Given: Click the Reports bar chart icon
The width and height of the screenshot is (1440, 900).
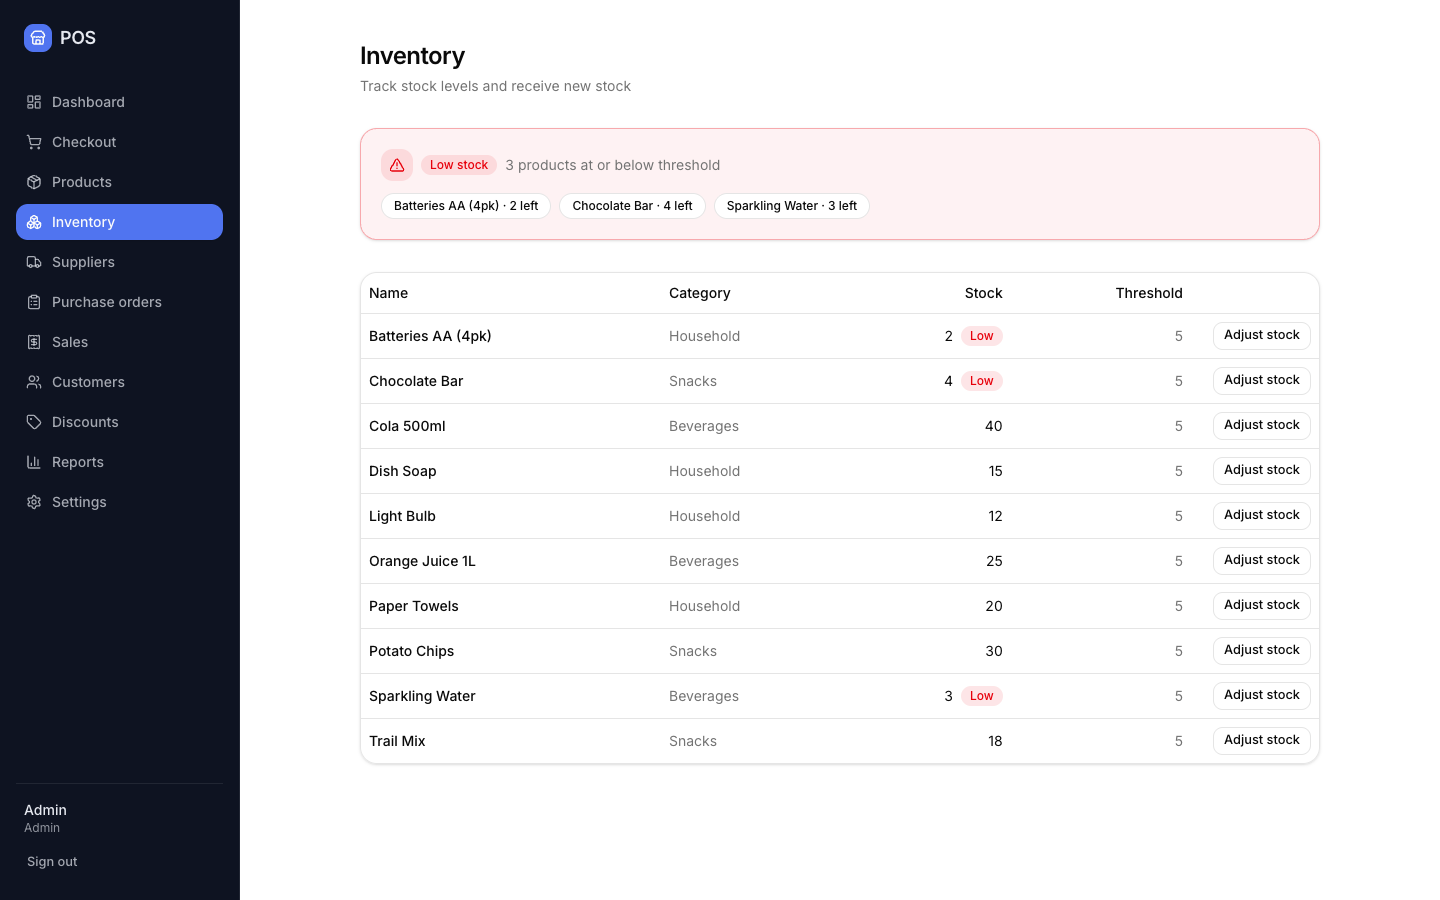Looking at the screenshot, I should point(34,462).
